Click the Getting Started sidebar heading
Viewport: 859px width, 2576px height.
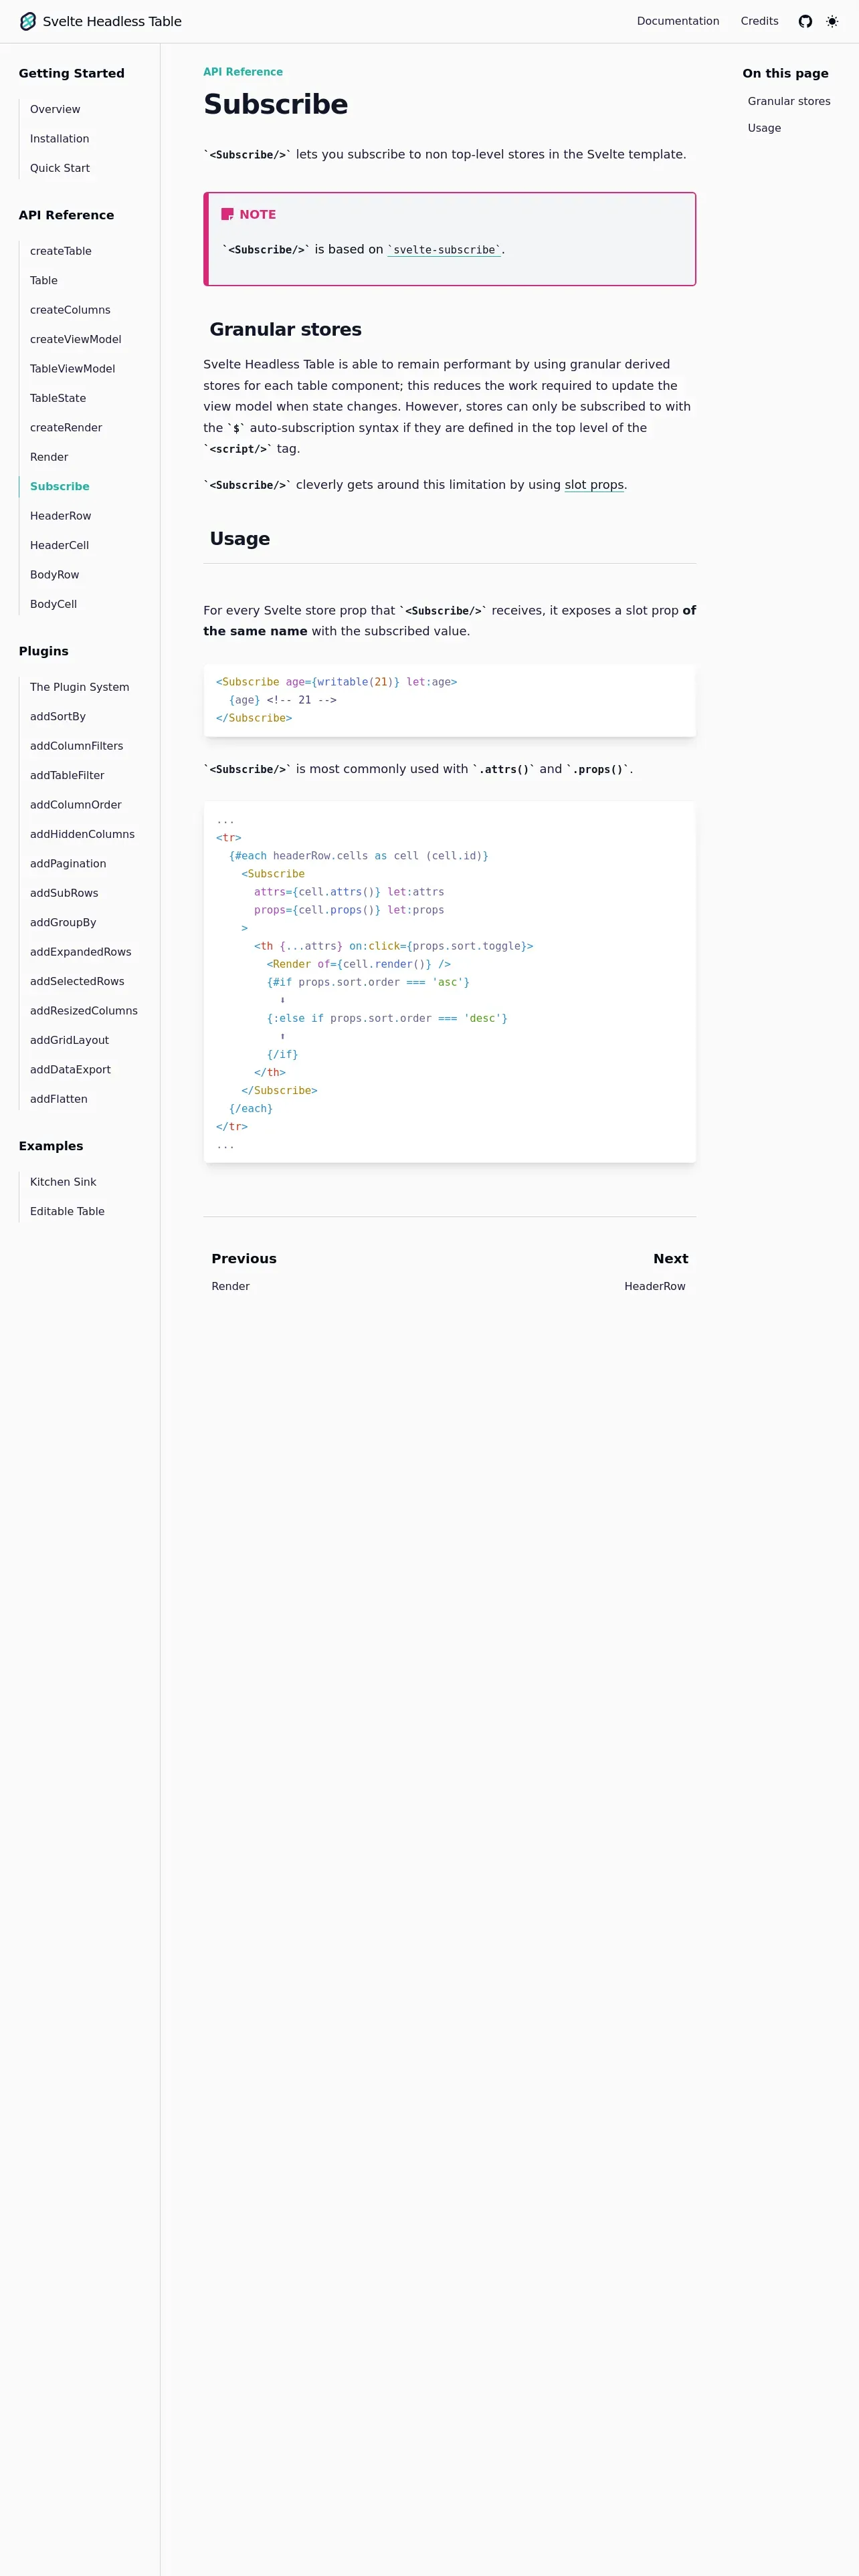click(x=72, y=73)
